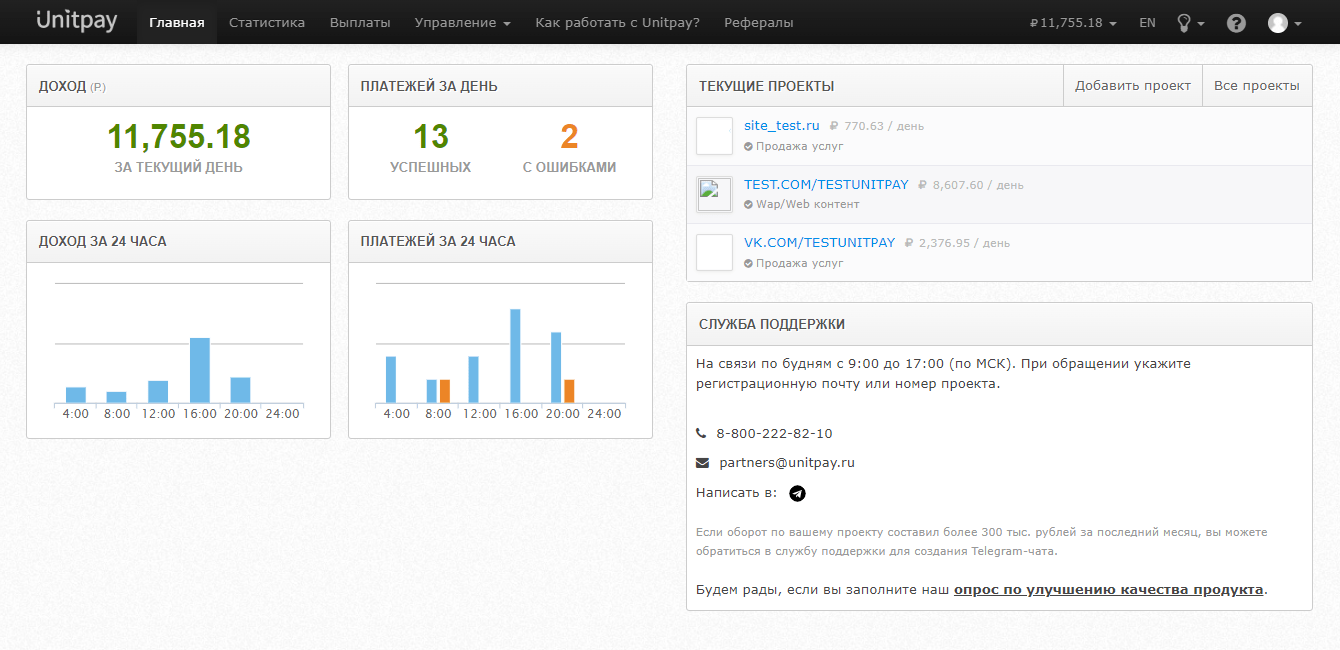Switch language to EN
The height and width of the screenshot is (650, 1340).
point(1147,22)
